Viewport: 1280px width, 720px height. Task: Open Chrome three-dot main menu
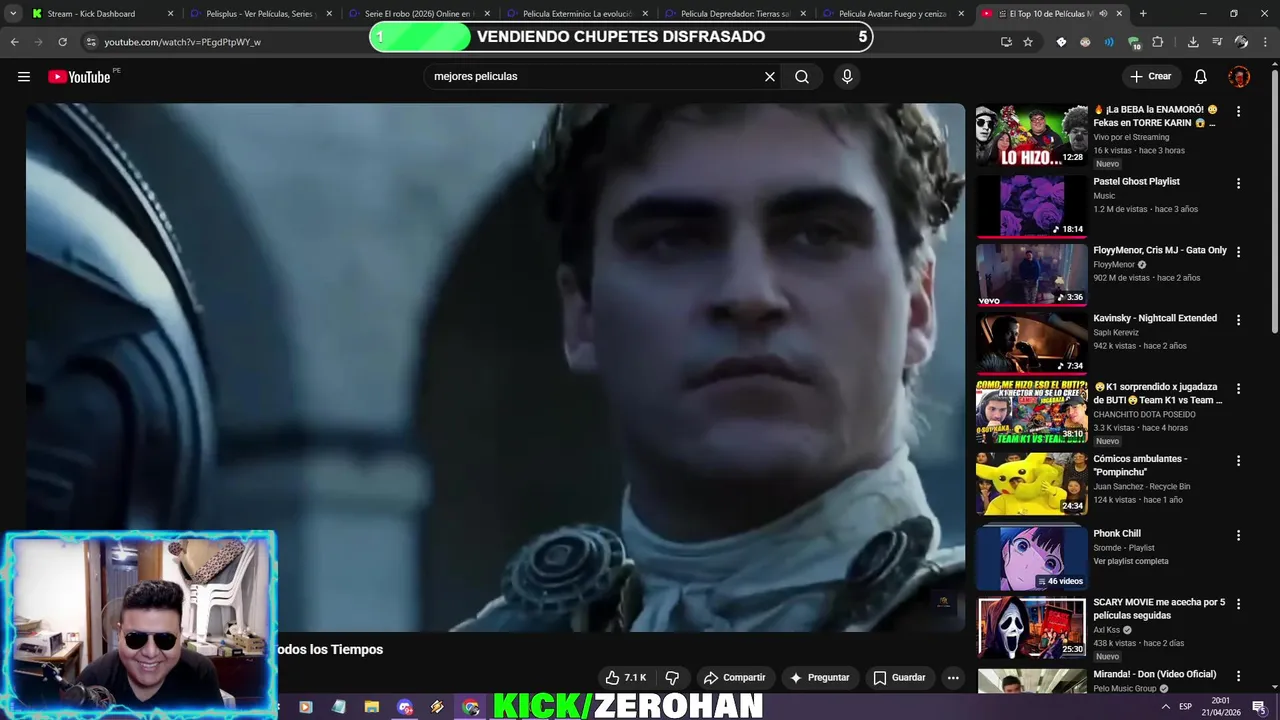1265,42
